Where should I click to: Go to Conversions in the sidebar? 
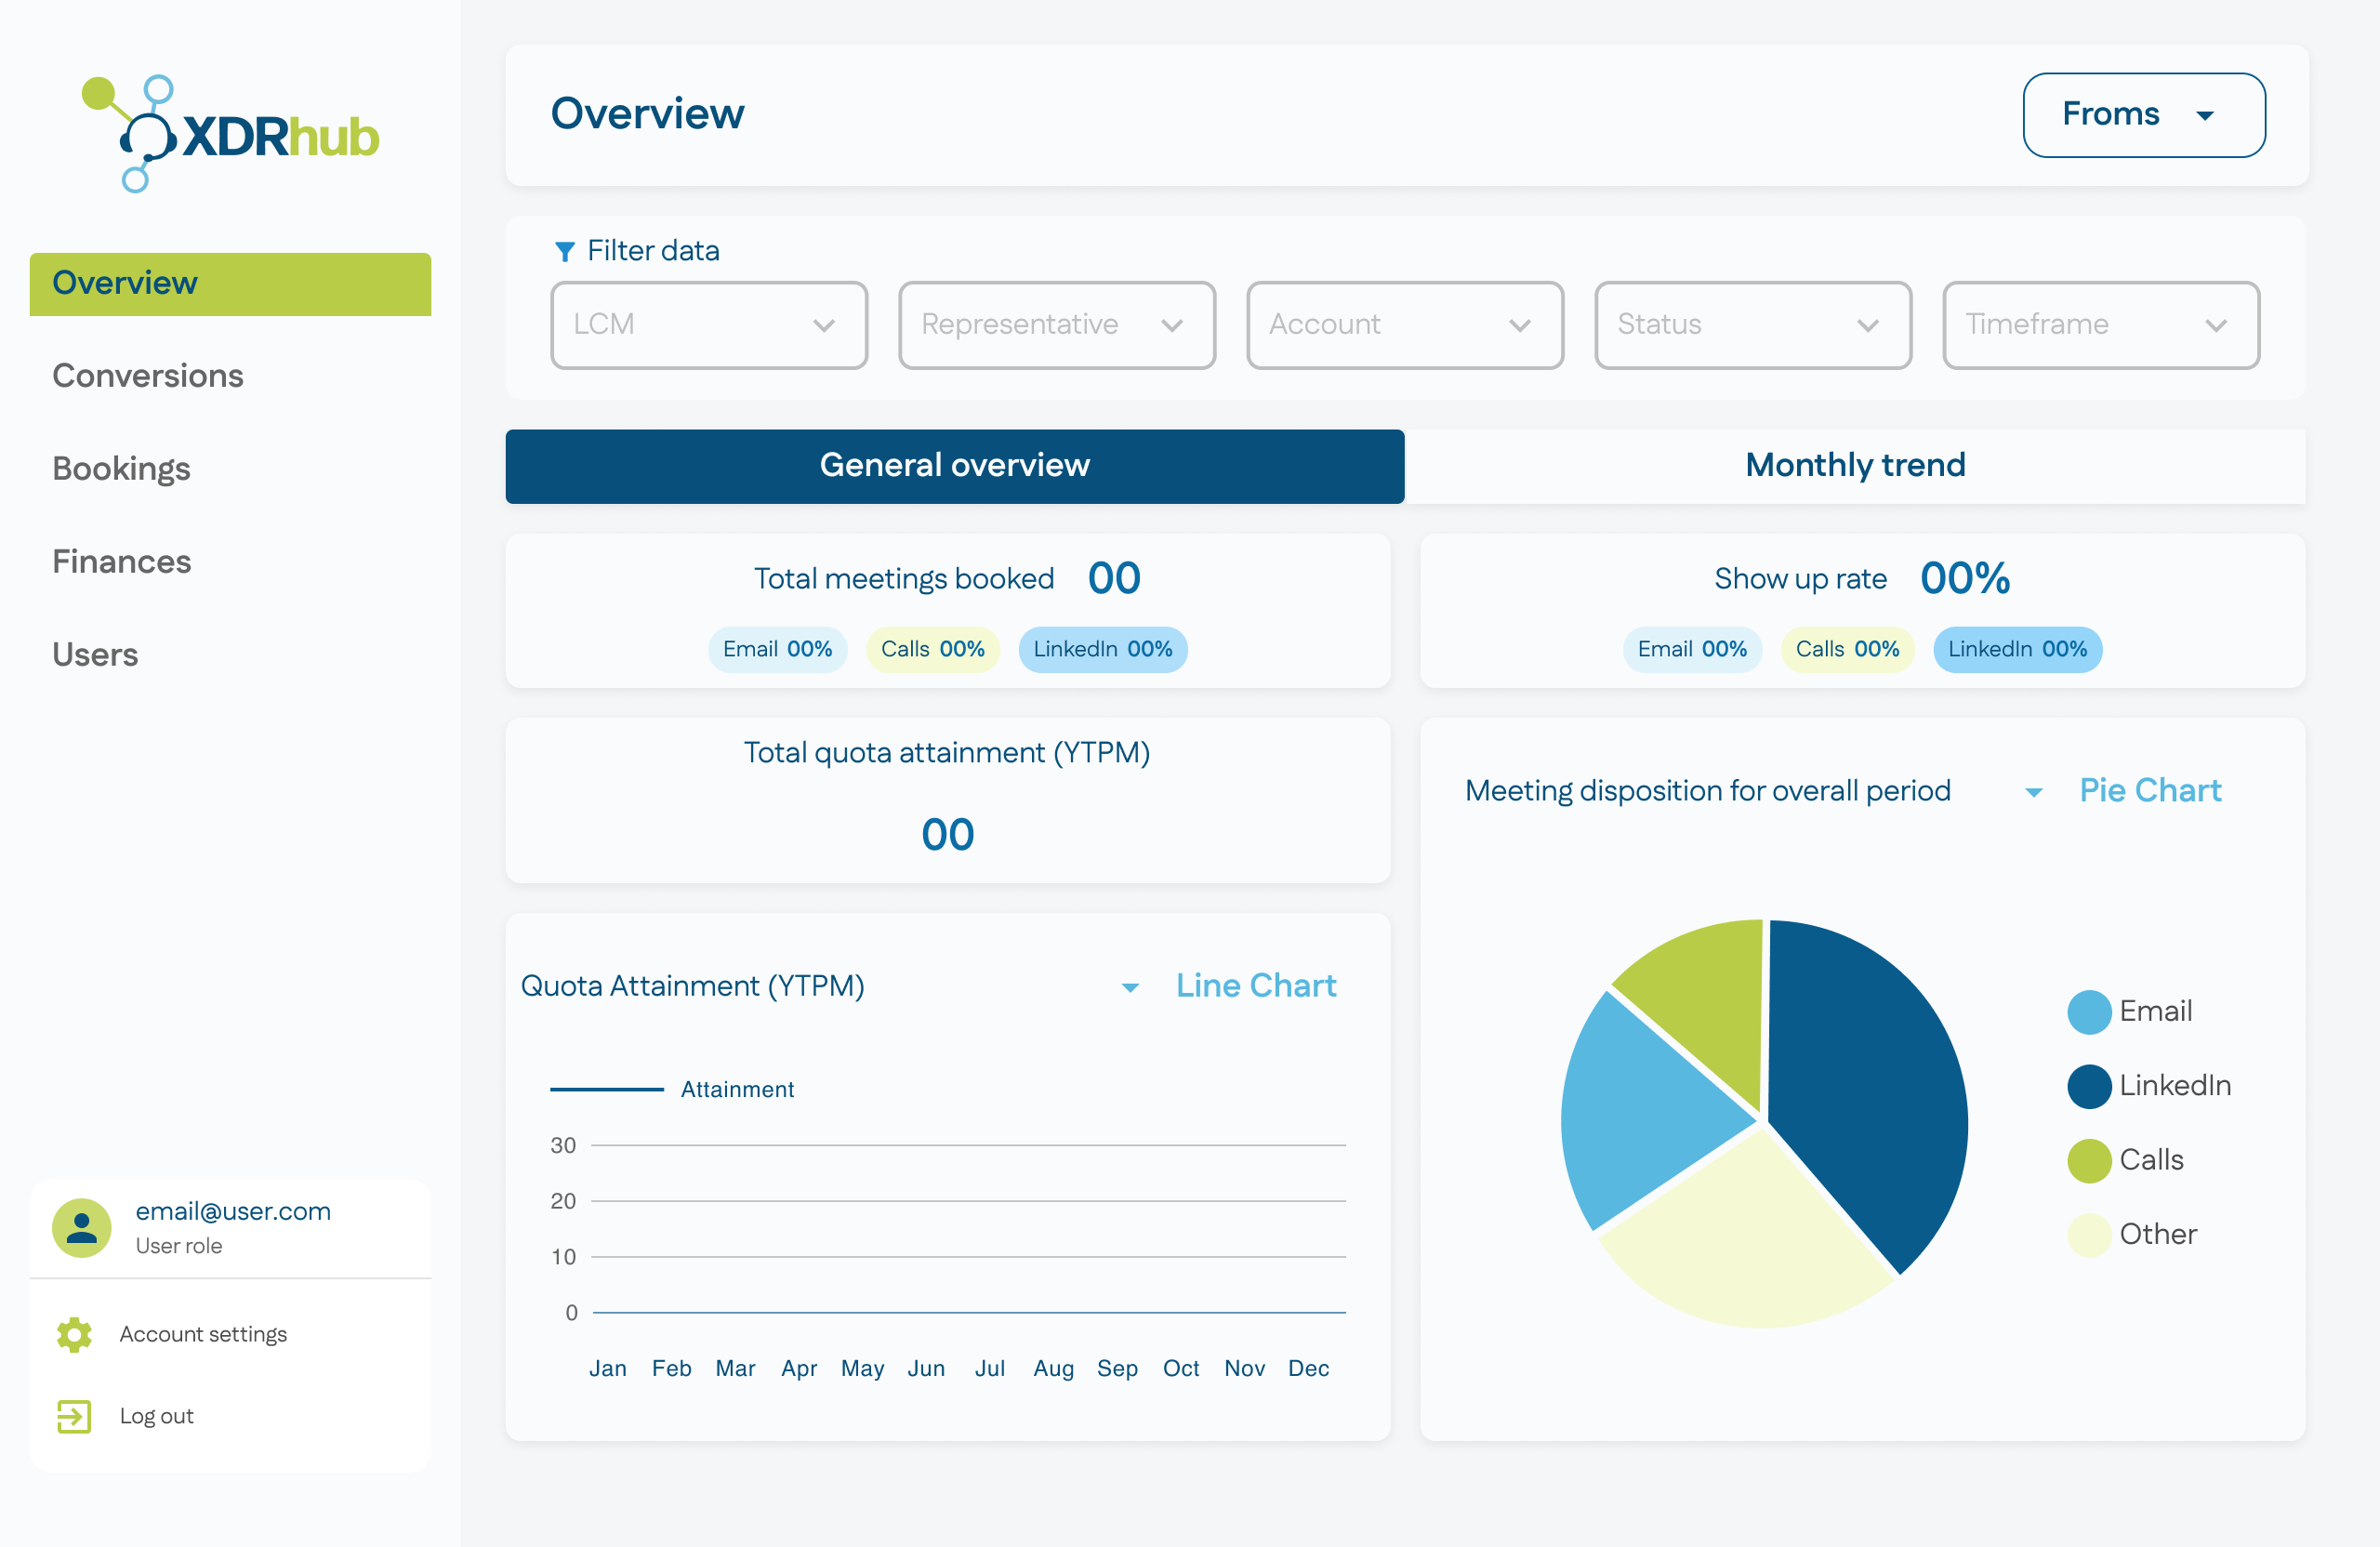point(148,376)
